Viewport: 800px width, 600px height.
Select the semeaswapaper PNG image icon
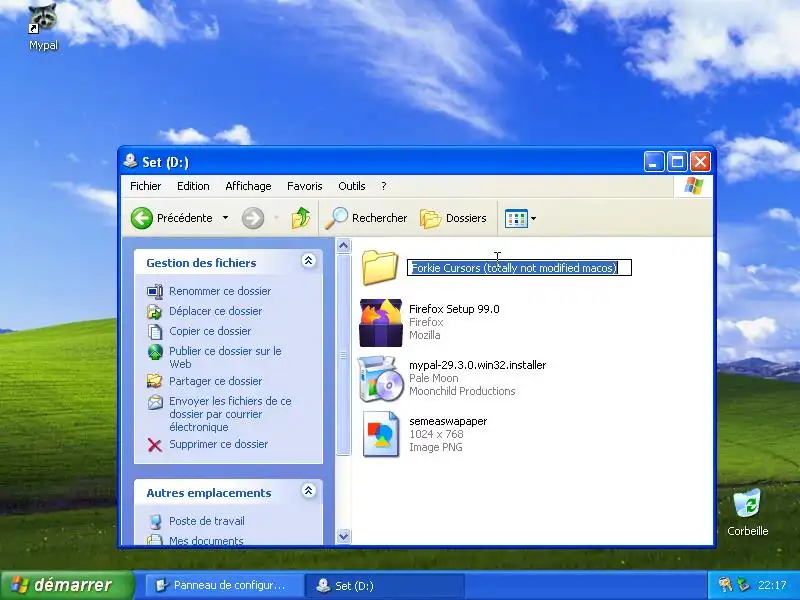(380, 434)
